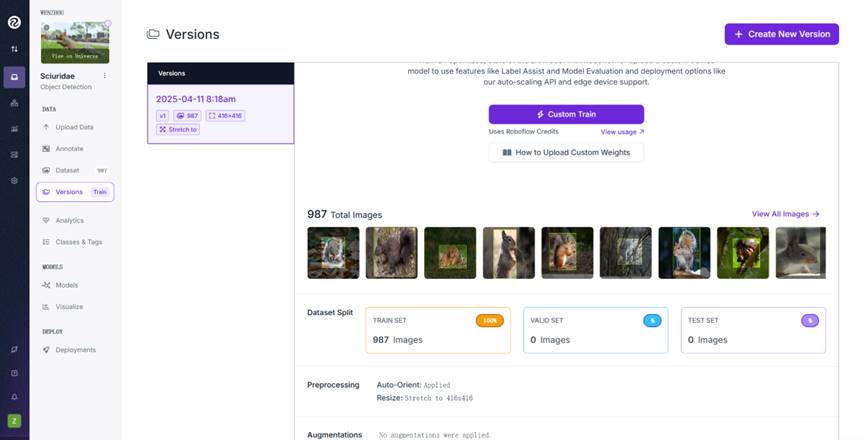Open the sixth thumbnail in image row
865x440 pixels.
(626, 253)
